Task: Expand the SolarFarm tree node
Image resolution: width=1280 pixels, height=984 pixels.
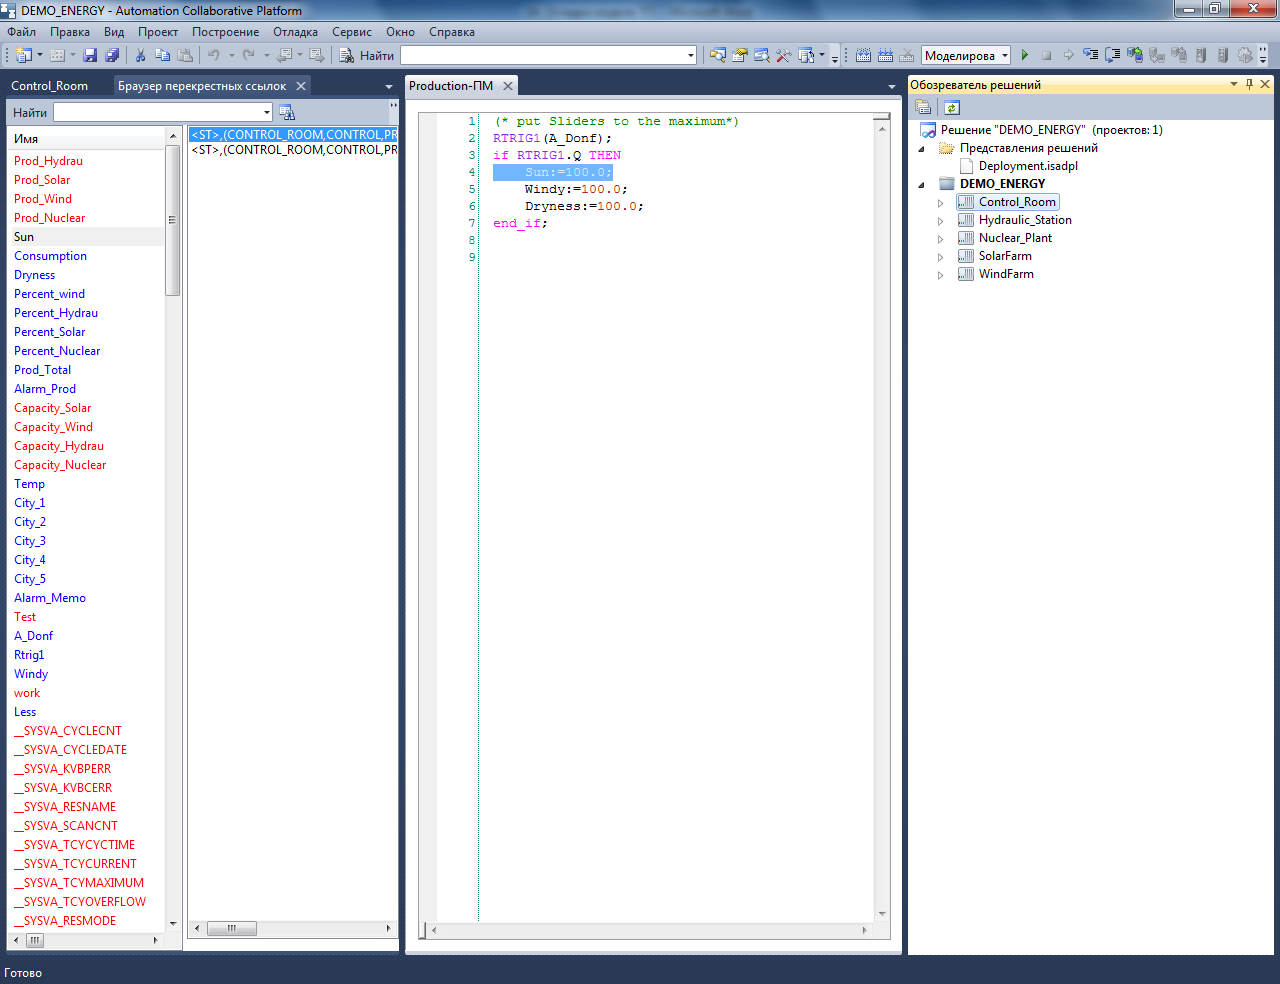Action: coord(940,257)
